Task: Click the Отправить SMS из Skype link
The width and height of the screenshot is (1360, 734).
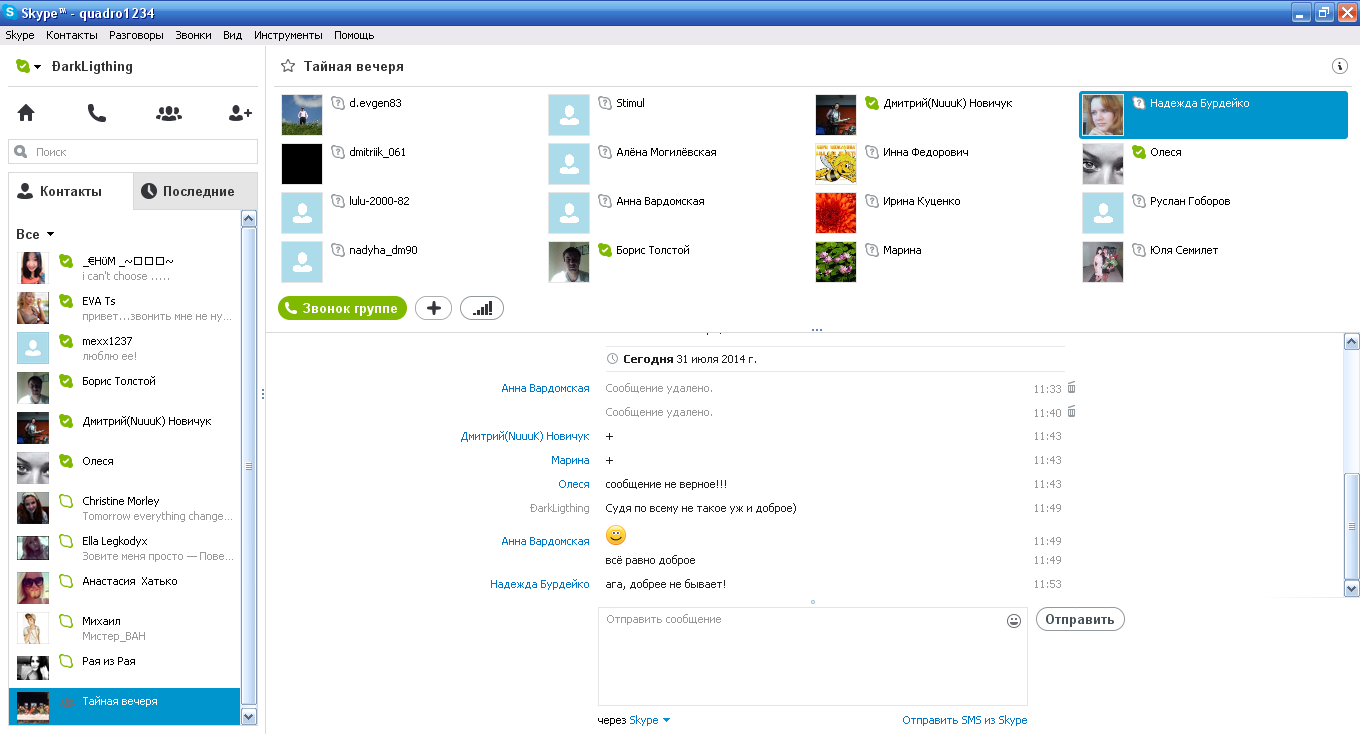Action: click(965, 720)
